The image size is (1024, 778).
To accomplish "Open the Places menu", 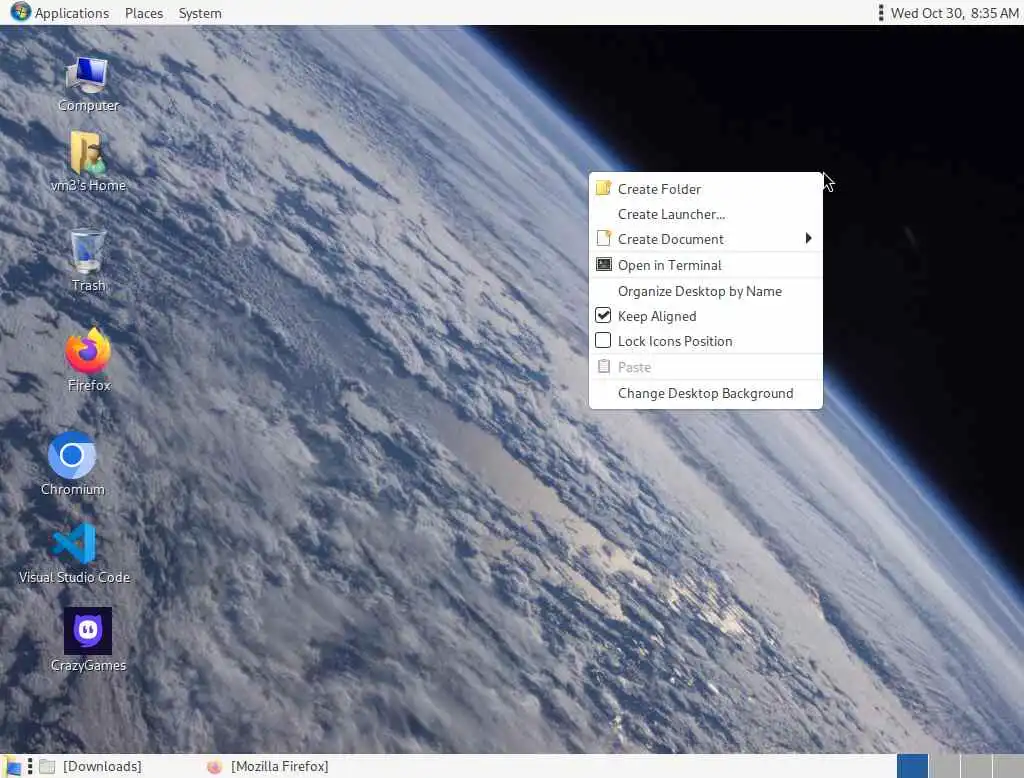I will 144,13.
